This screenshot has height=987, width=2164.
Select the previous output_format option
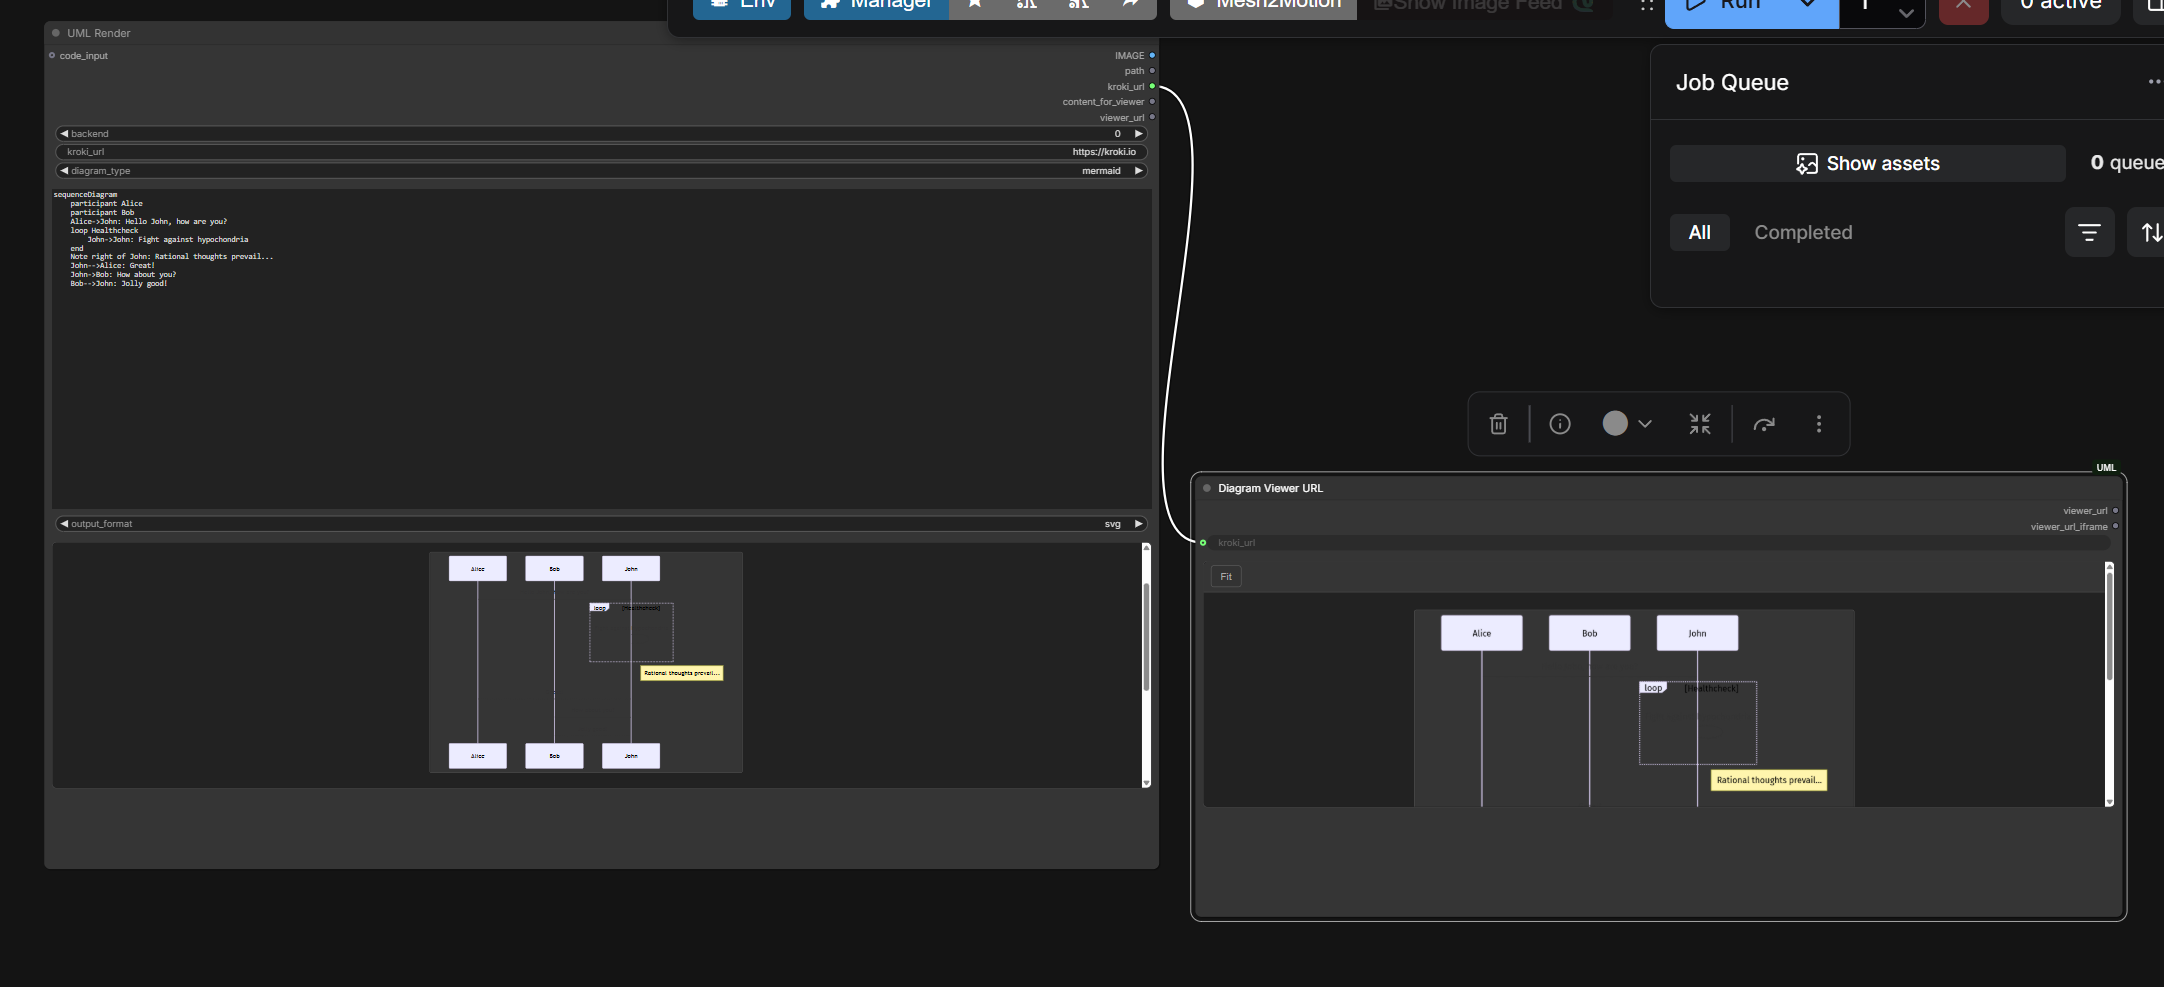pos(65,524)
